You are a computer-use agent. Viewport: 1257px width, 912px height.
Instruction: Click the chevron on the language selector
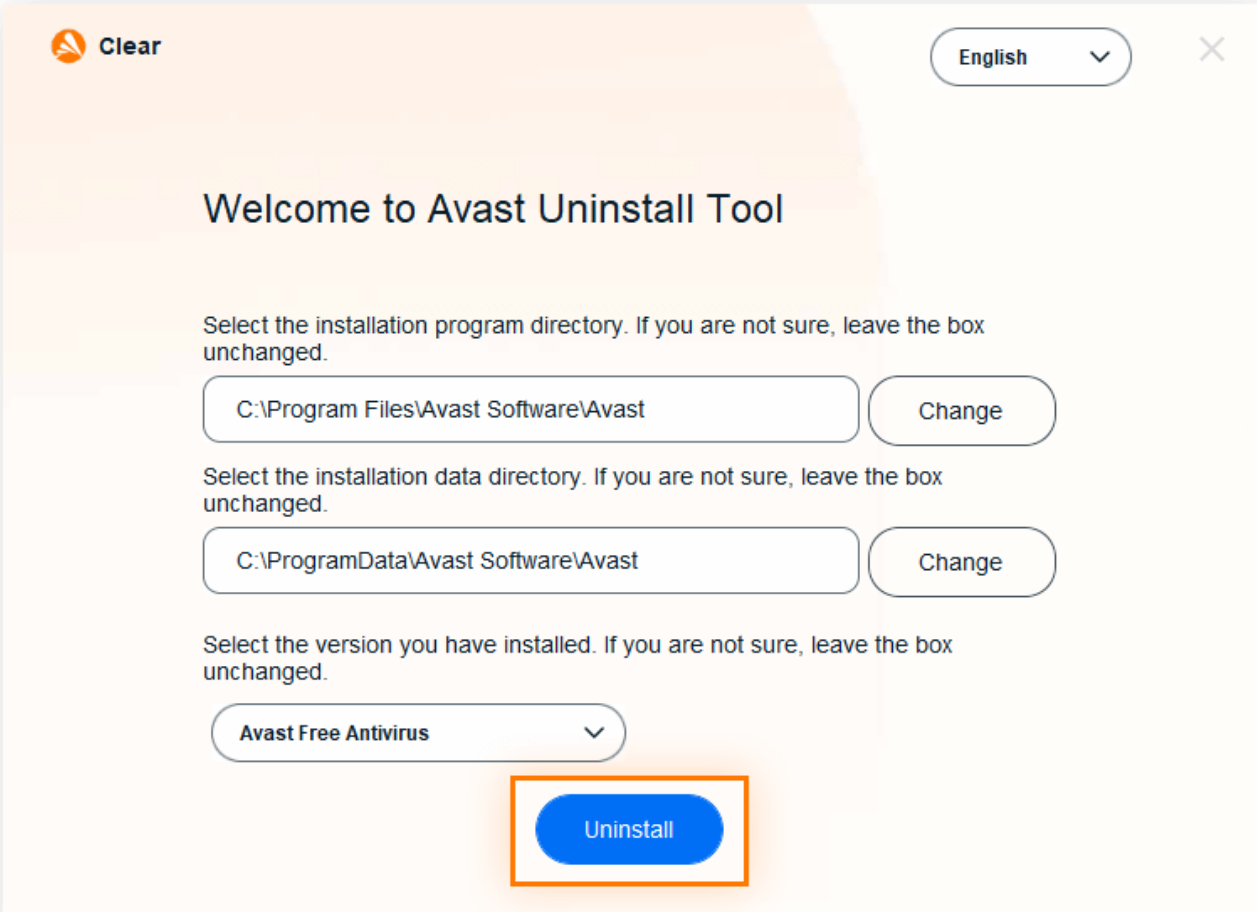pyautogui.click(x=1100, y=57)
